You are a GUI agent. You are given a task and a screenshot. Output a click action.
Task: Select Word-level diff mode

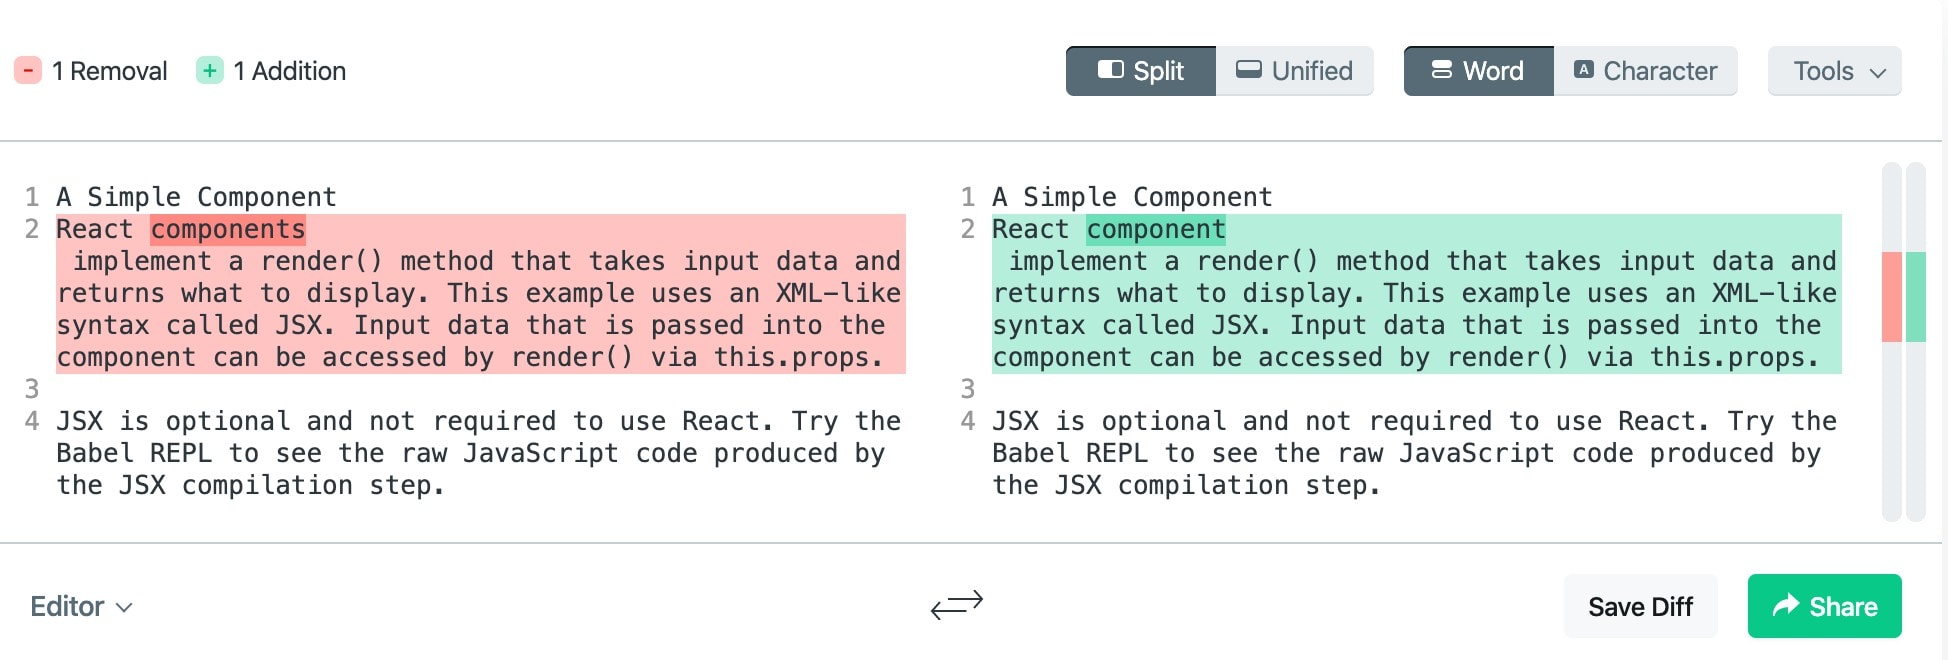[x=1478, y=71]
